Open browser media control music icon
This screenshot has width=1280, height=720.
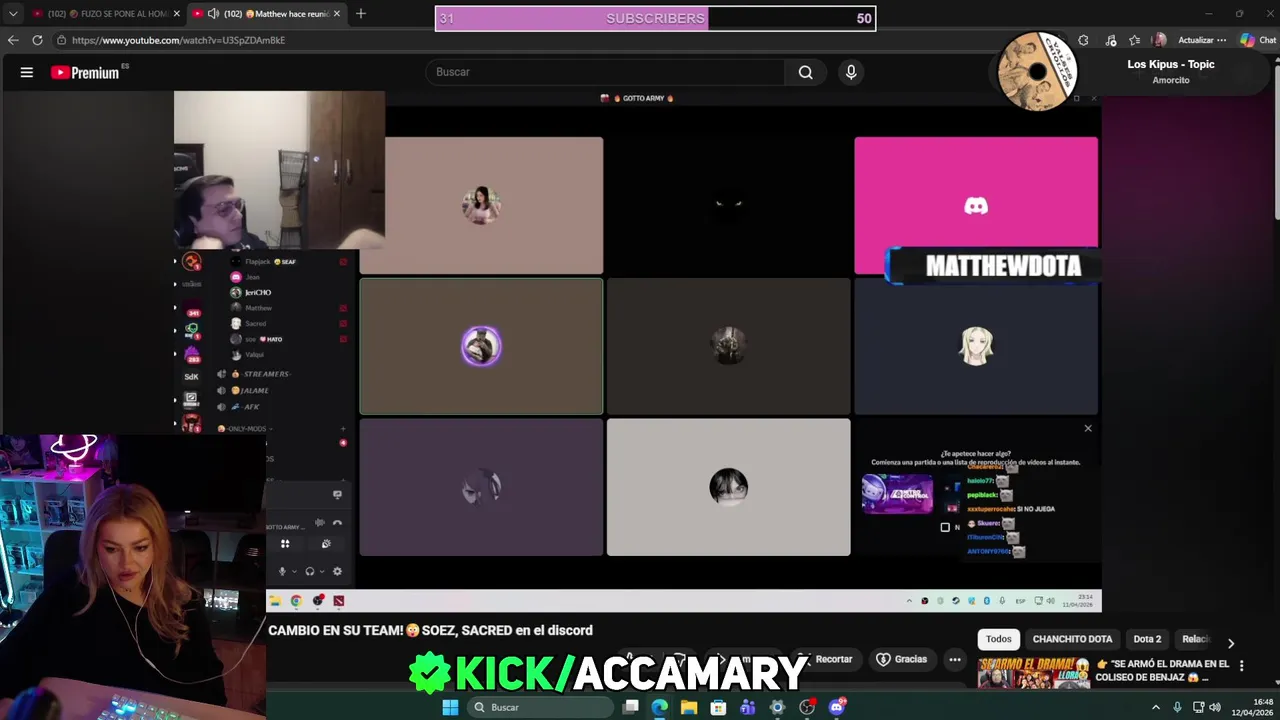click(x=1110, y=40)
